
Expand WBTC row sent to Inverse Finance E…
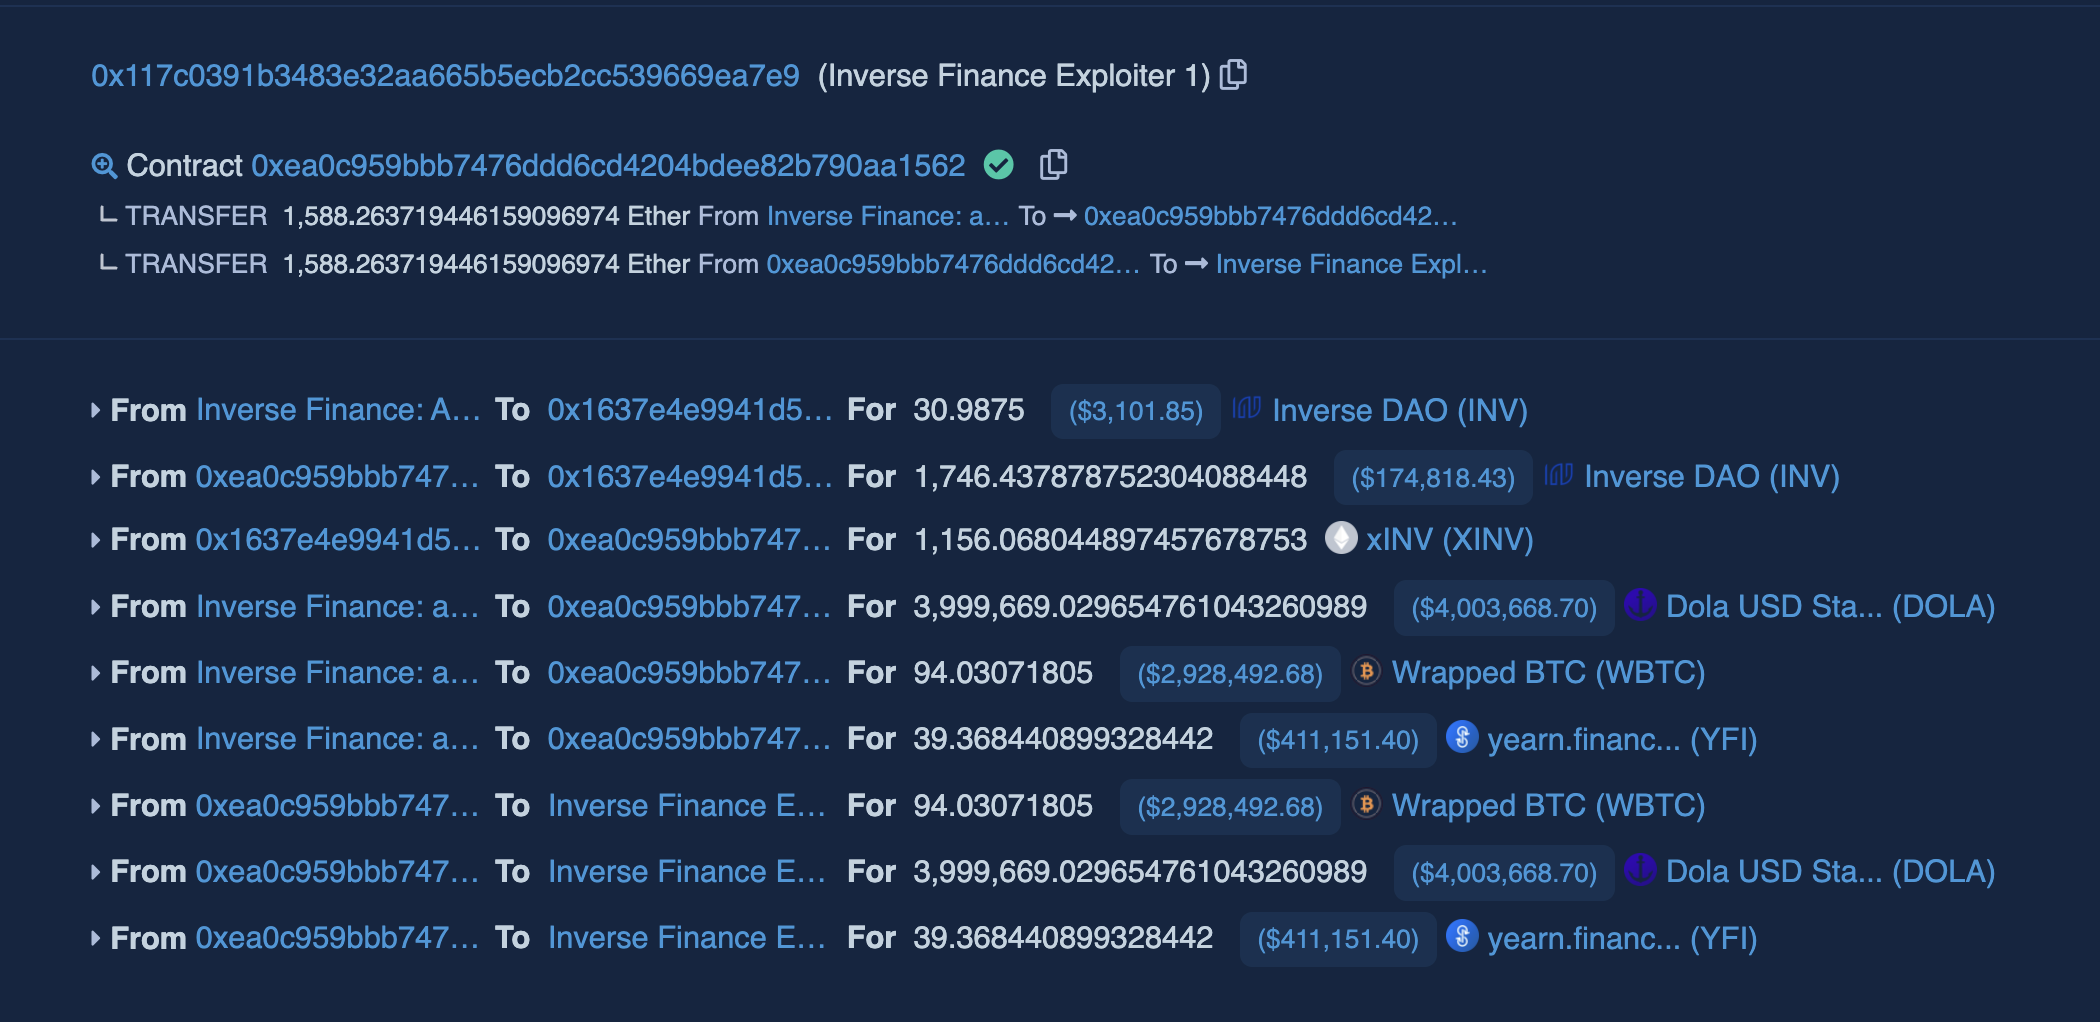point(95,806)
